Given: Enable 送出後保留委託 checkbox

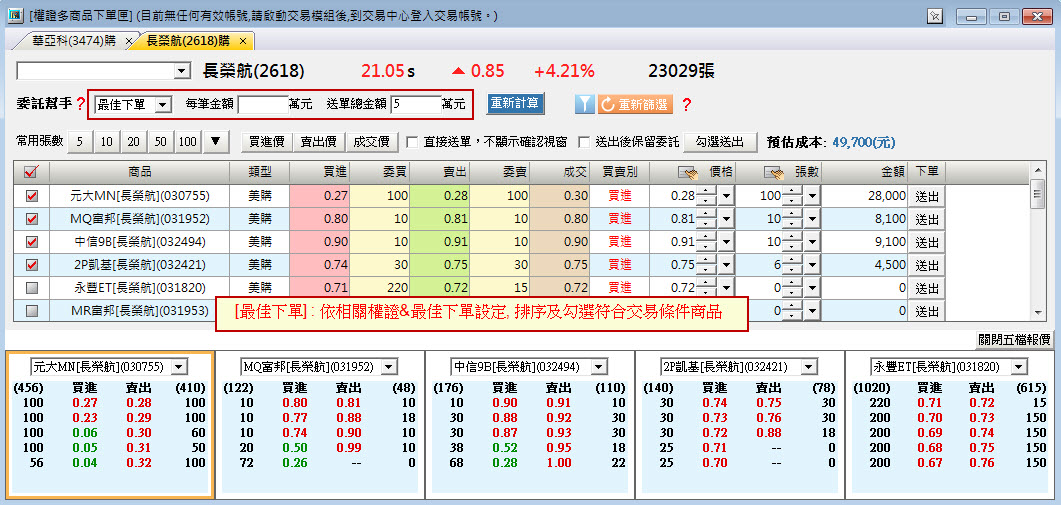Looking at the screenshot, I should tap(583, 141).
